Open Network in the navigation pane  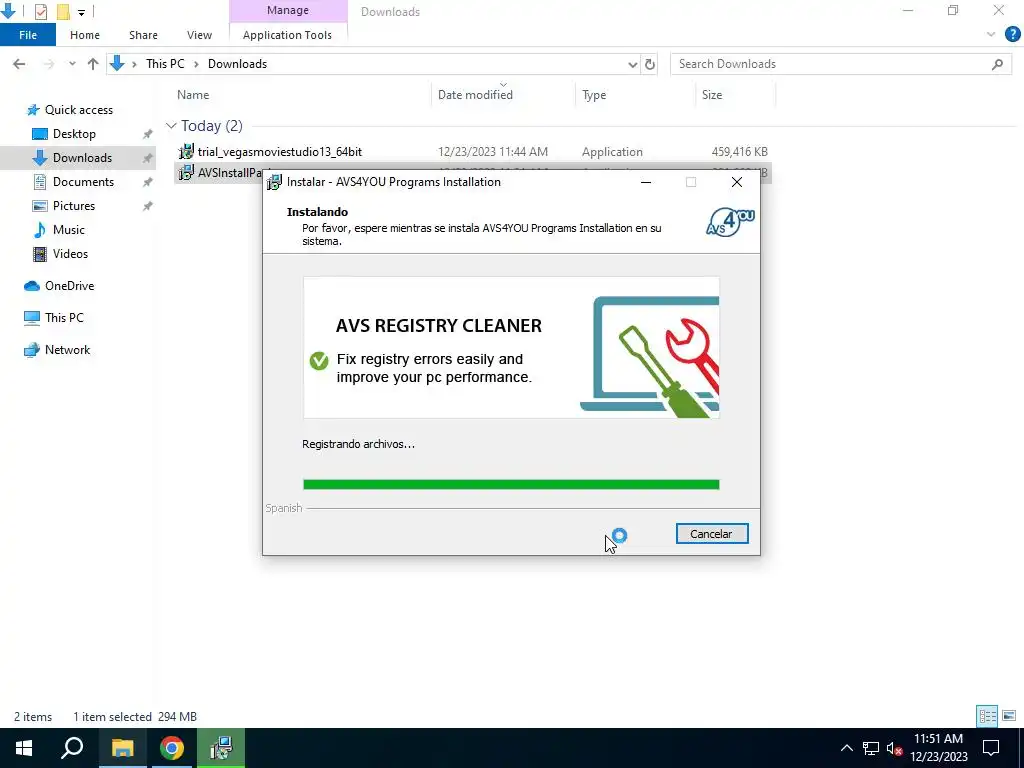point(67,350)
